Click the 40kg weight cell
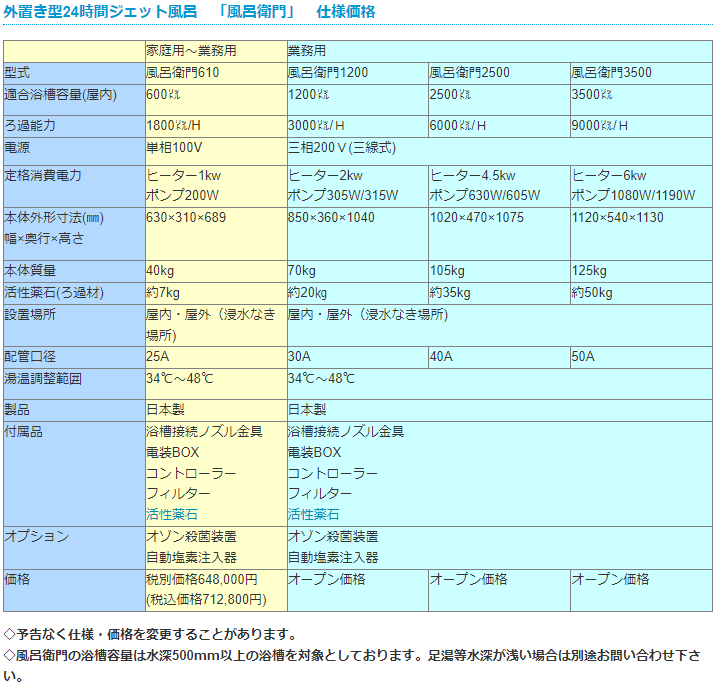Screen dimensions: 717x686 click(x=216, y=271)
